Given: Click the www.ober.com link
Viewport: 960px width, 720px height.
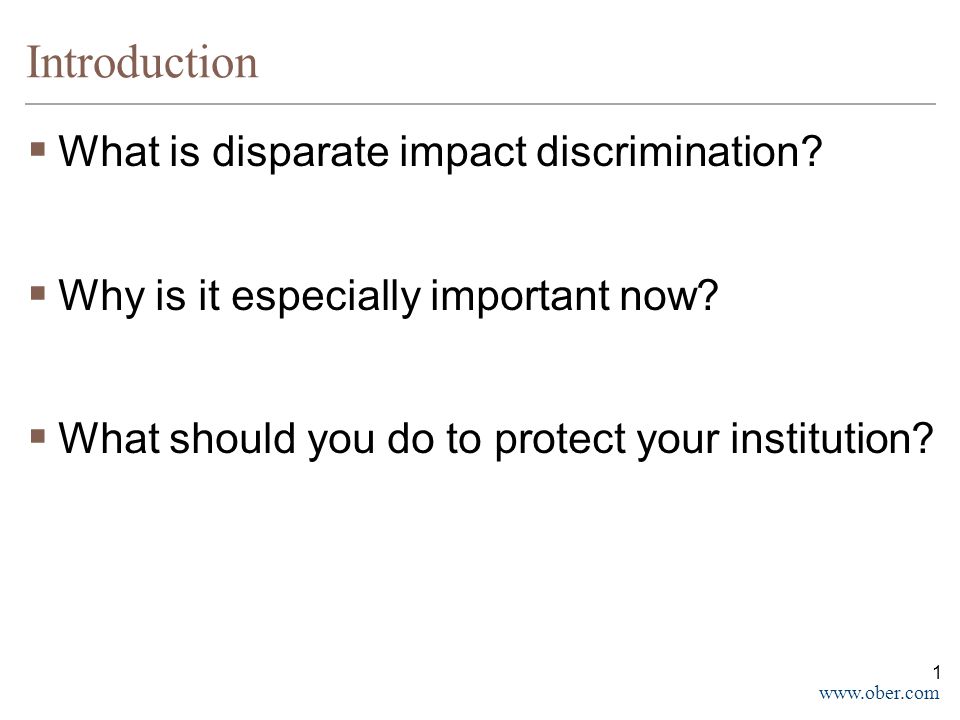Looking at the screenshot, I should click(x=879, y=693).
